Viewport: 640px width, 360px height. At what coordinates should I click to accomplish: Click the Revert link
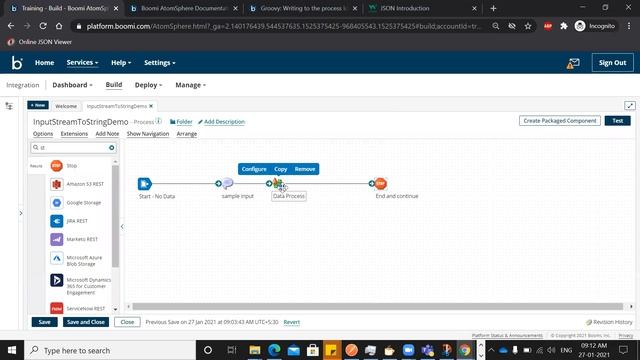291,322
